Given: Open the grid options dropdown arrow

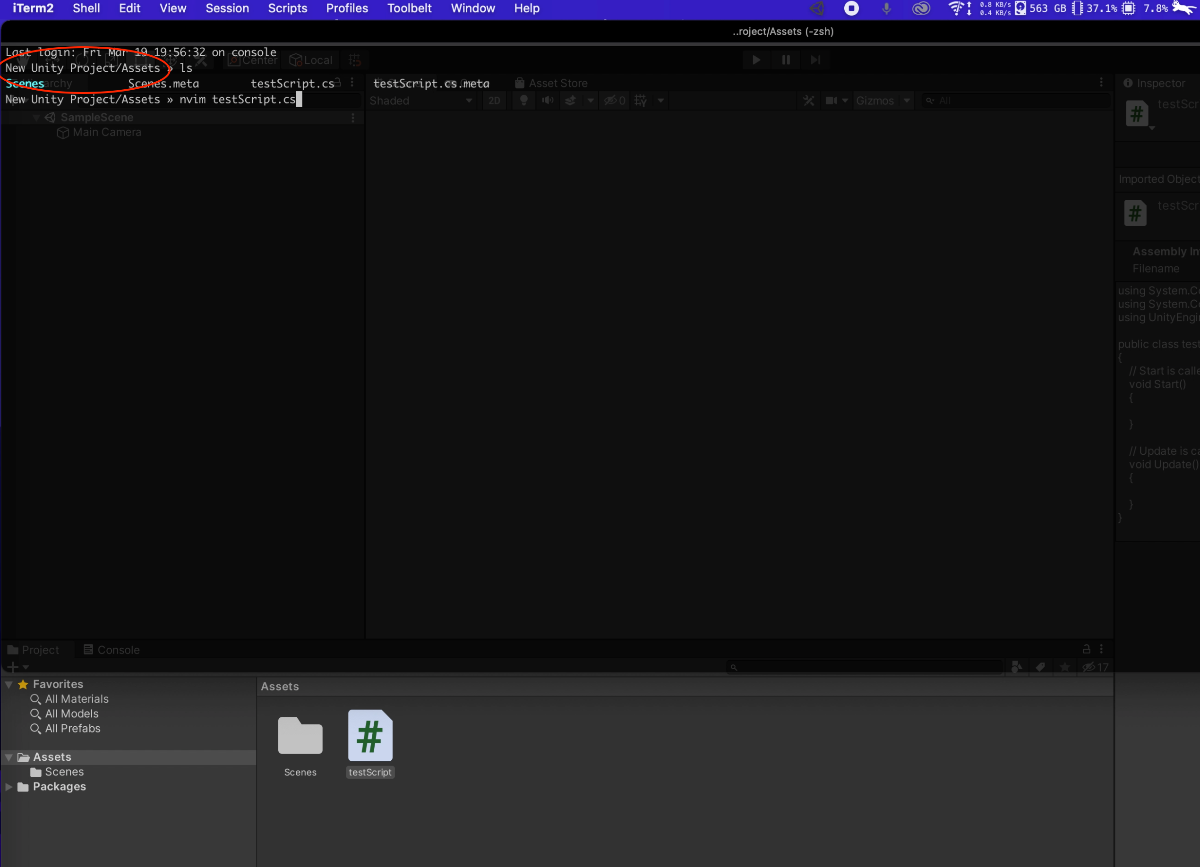Looking at the screenshot, I should 661,101.
